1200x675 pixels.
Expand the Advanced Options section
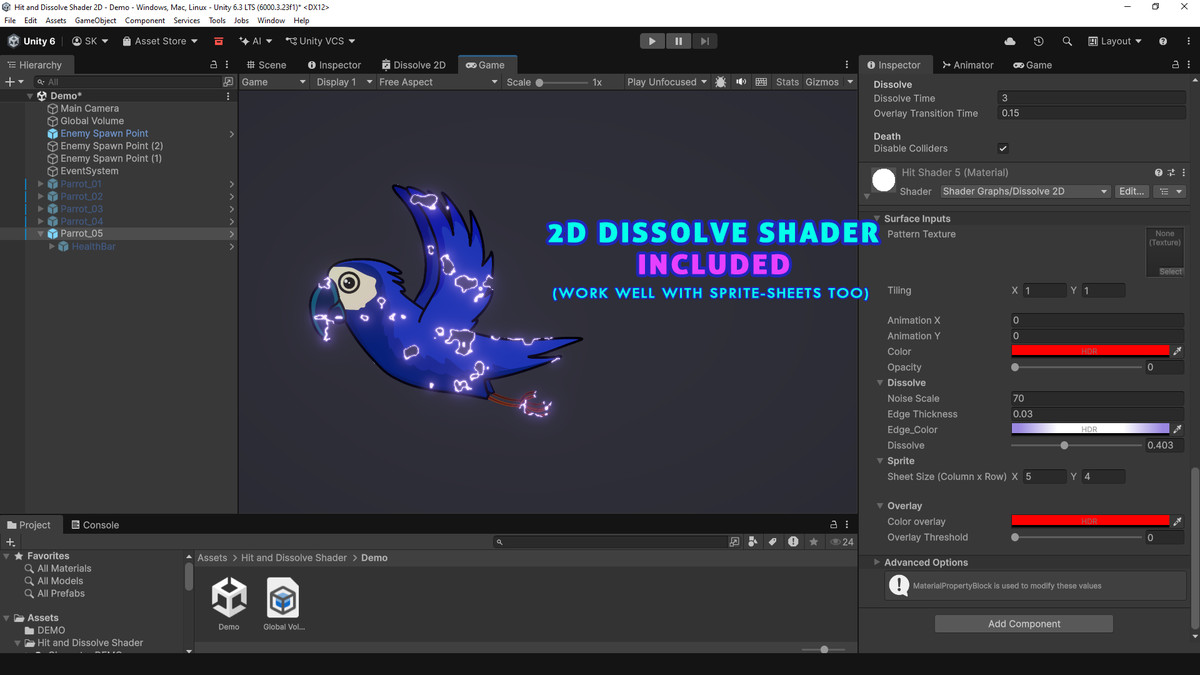pos(877,563)
